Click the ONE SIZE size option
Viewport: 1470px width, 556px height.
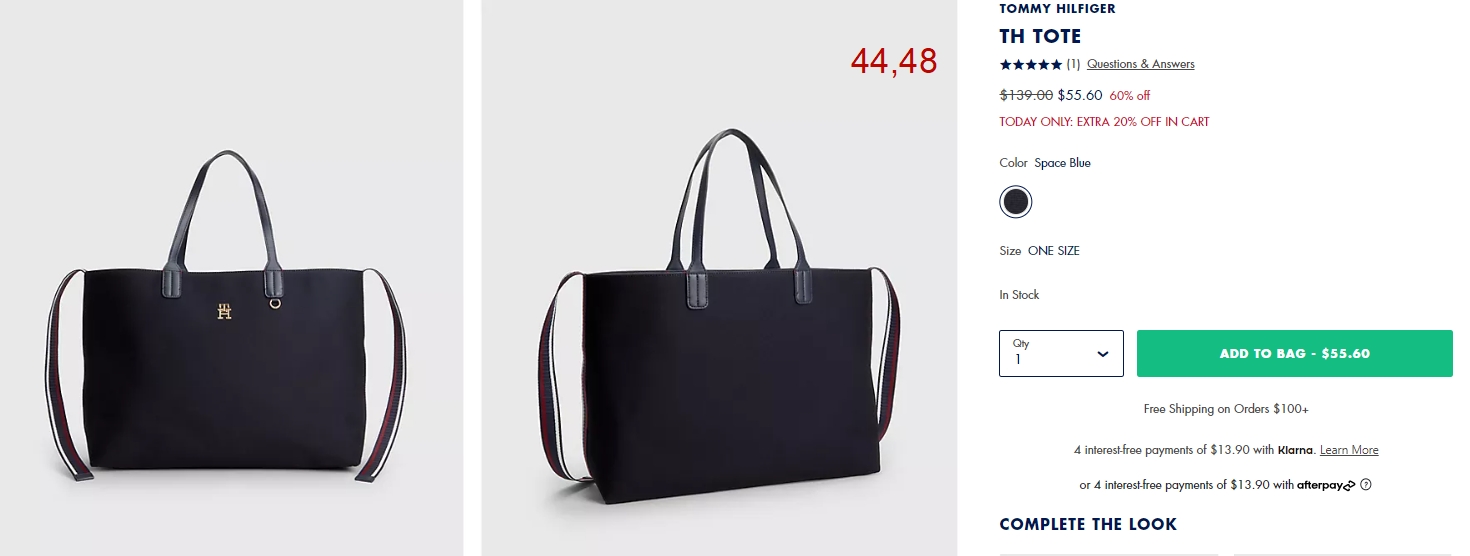1054,251
